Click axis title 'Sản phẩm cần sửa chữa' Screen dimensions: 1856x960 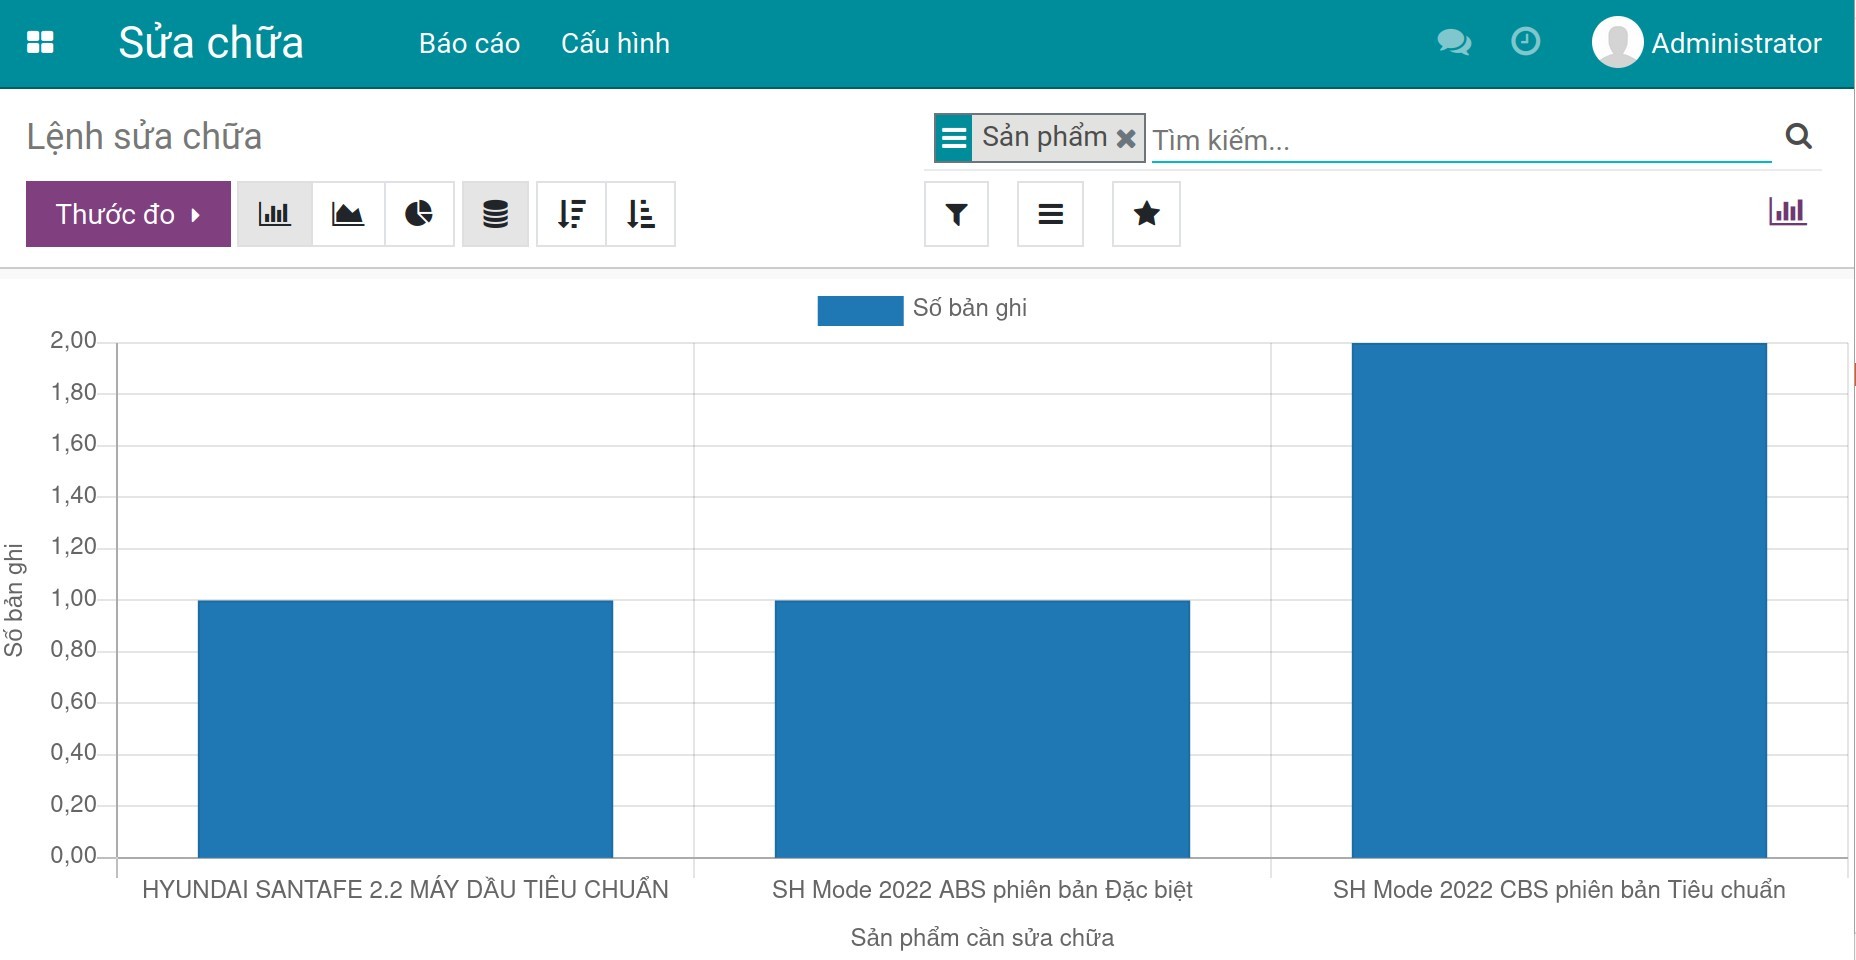pos(982,938)
